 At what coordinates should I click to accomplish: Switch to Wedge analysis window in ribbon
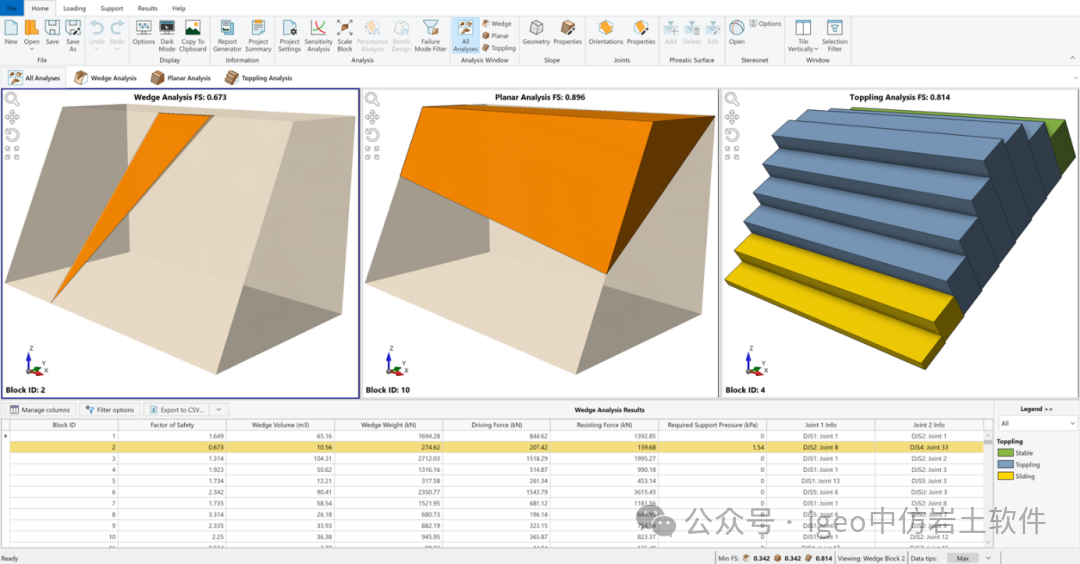[x=497, y=23]
